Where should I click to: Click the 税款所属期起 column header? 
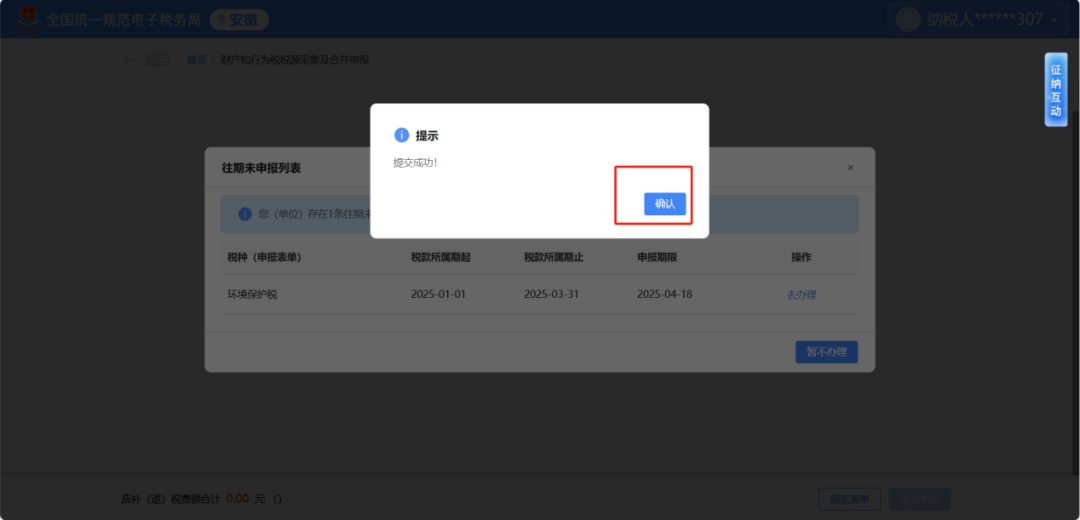(441, 257)
